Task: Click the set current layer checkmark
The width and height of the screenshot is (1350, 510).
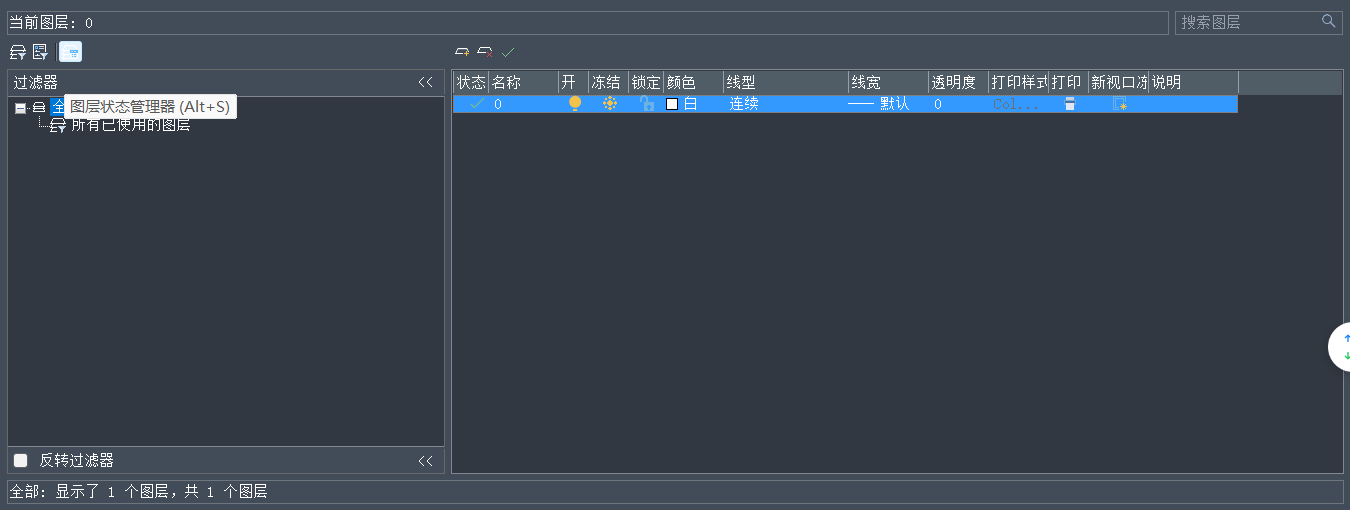Action: point(508,52)
